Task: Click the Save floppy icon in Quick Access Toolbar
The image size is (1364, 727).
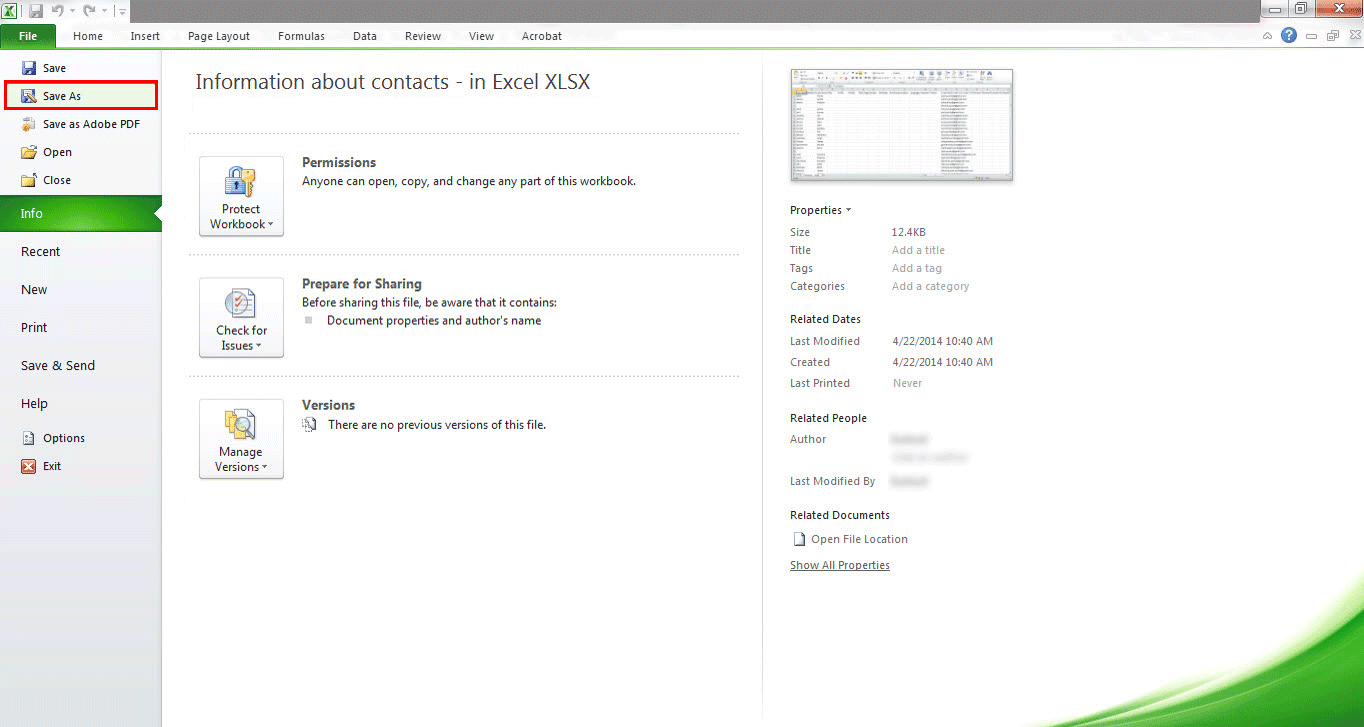Action: 36,10
